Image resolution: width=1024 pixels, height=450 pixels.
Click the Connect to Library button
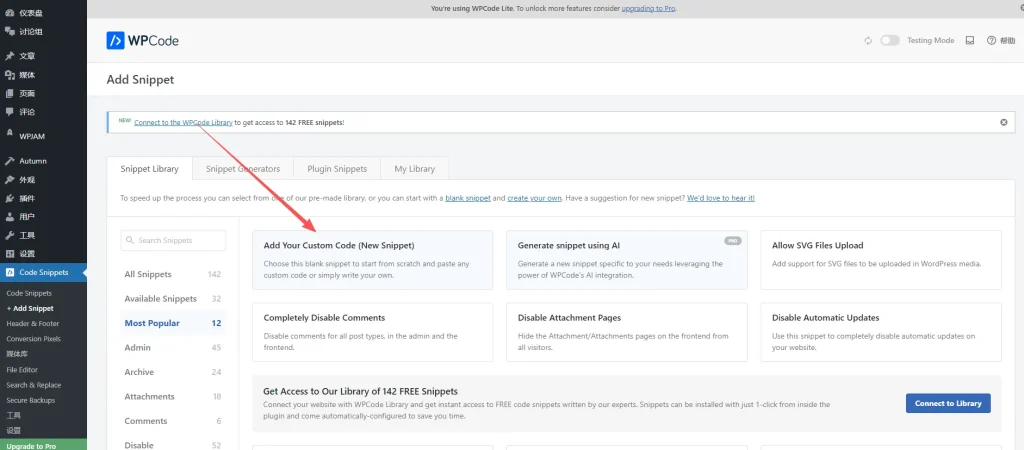(x=947, y=403)
